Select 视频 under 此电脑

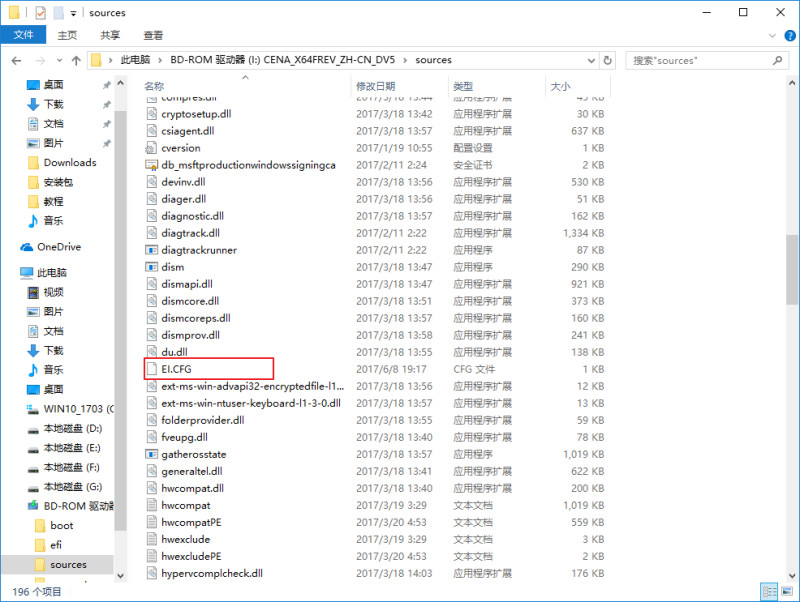(x=53, y=292)
